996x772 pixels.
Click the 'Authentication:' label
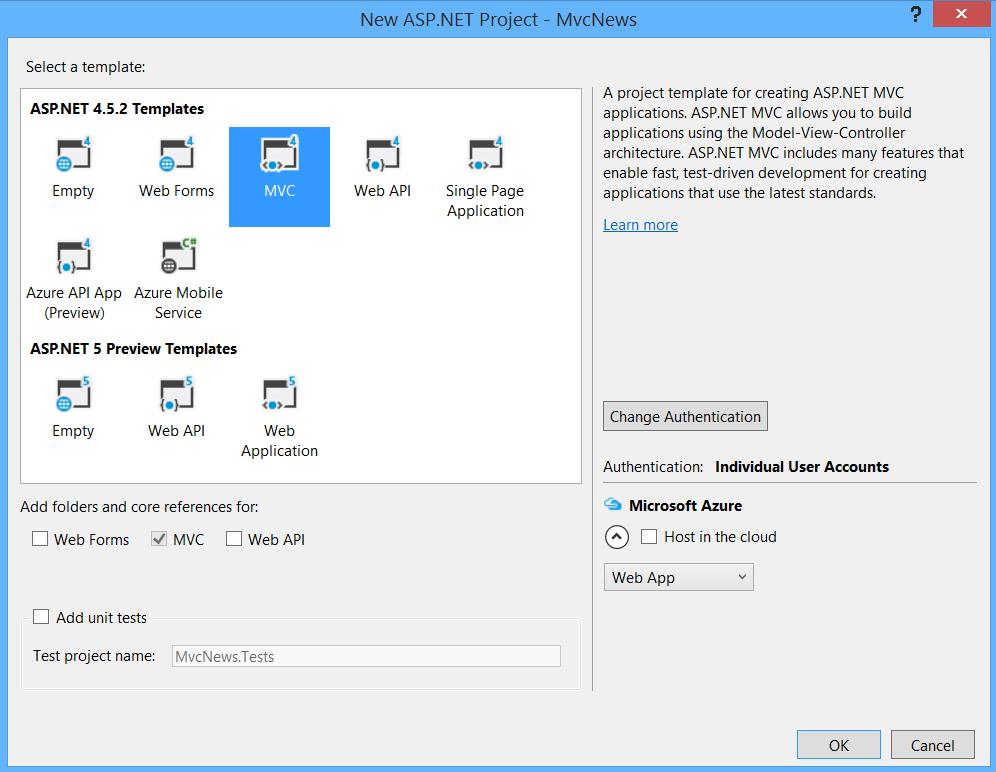pos(653,467)
